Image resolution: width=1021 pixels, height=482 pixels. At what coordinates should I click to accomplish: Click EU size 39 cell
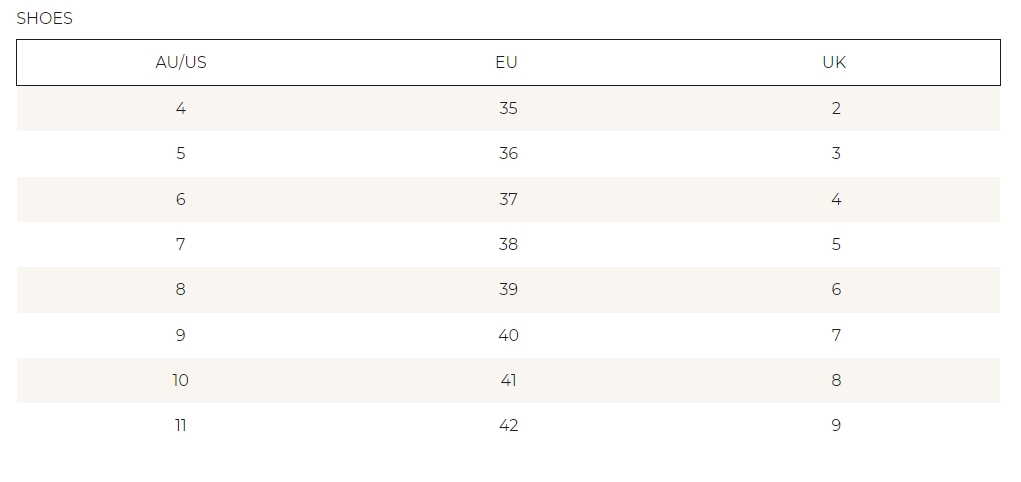[x=508, y=289]
